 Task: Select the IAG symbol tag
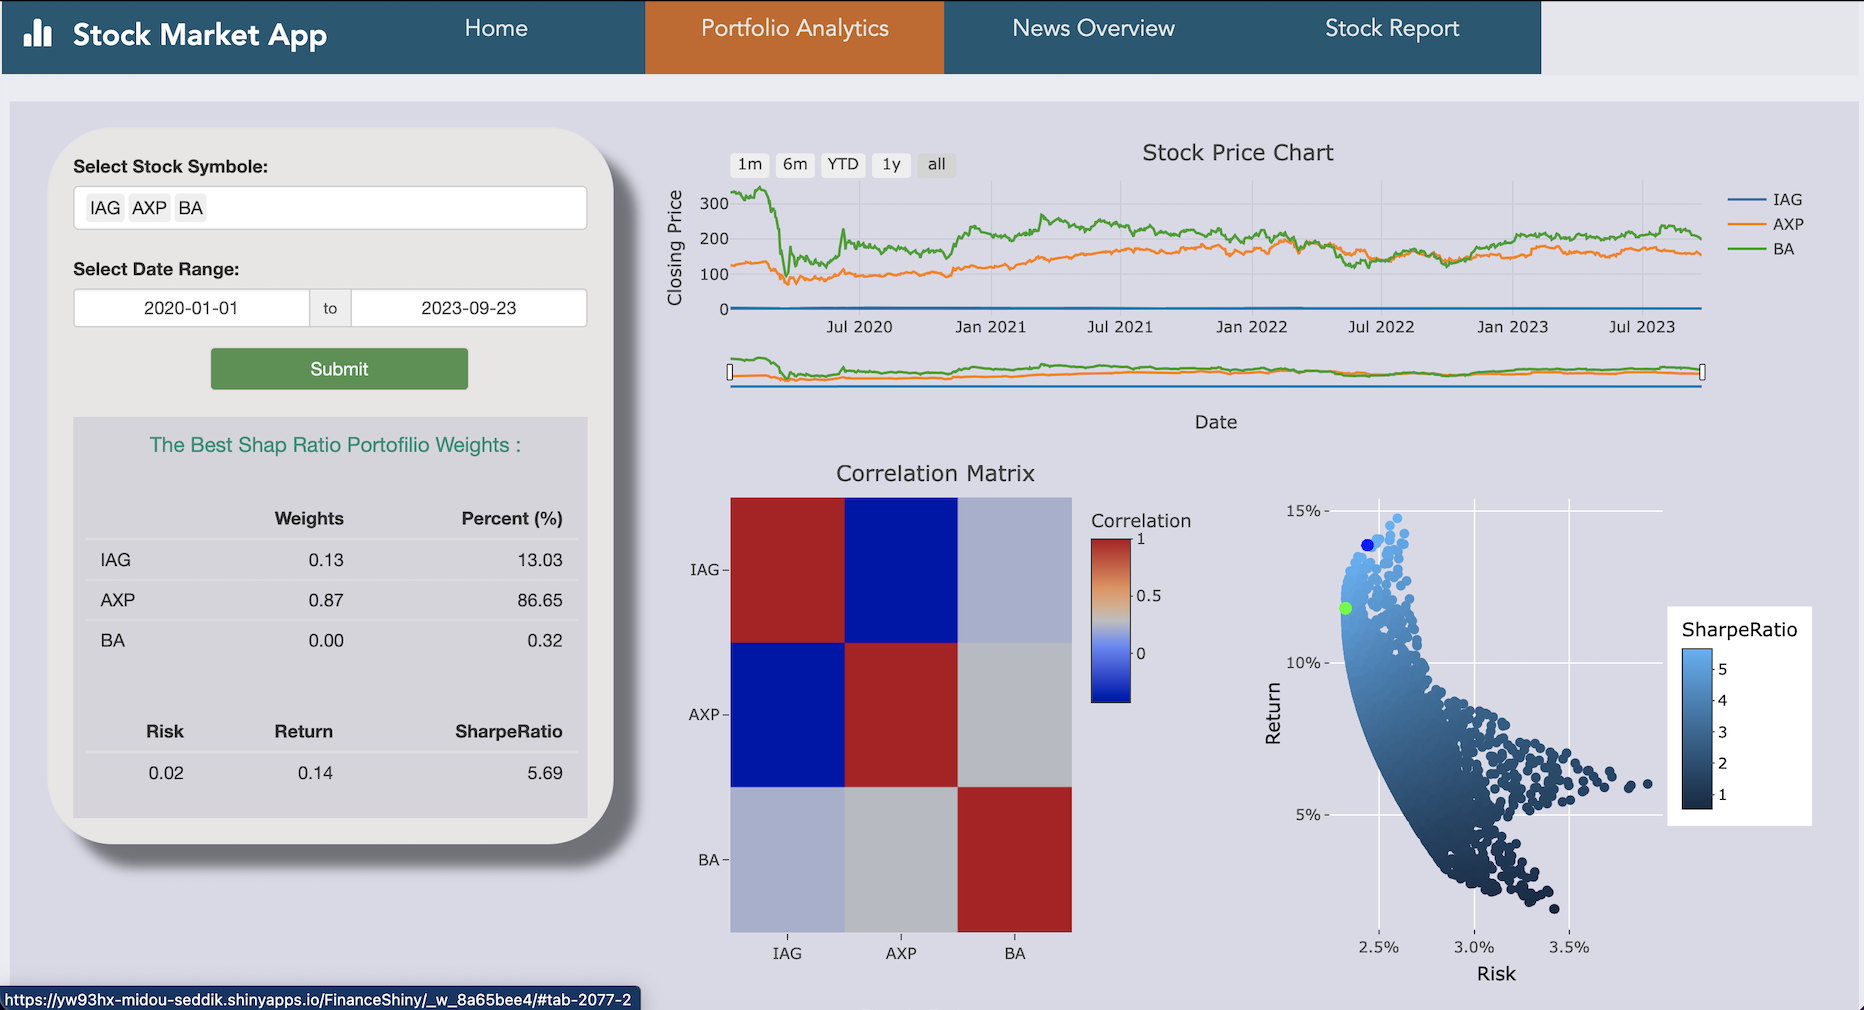click(x=105, y=208)
